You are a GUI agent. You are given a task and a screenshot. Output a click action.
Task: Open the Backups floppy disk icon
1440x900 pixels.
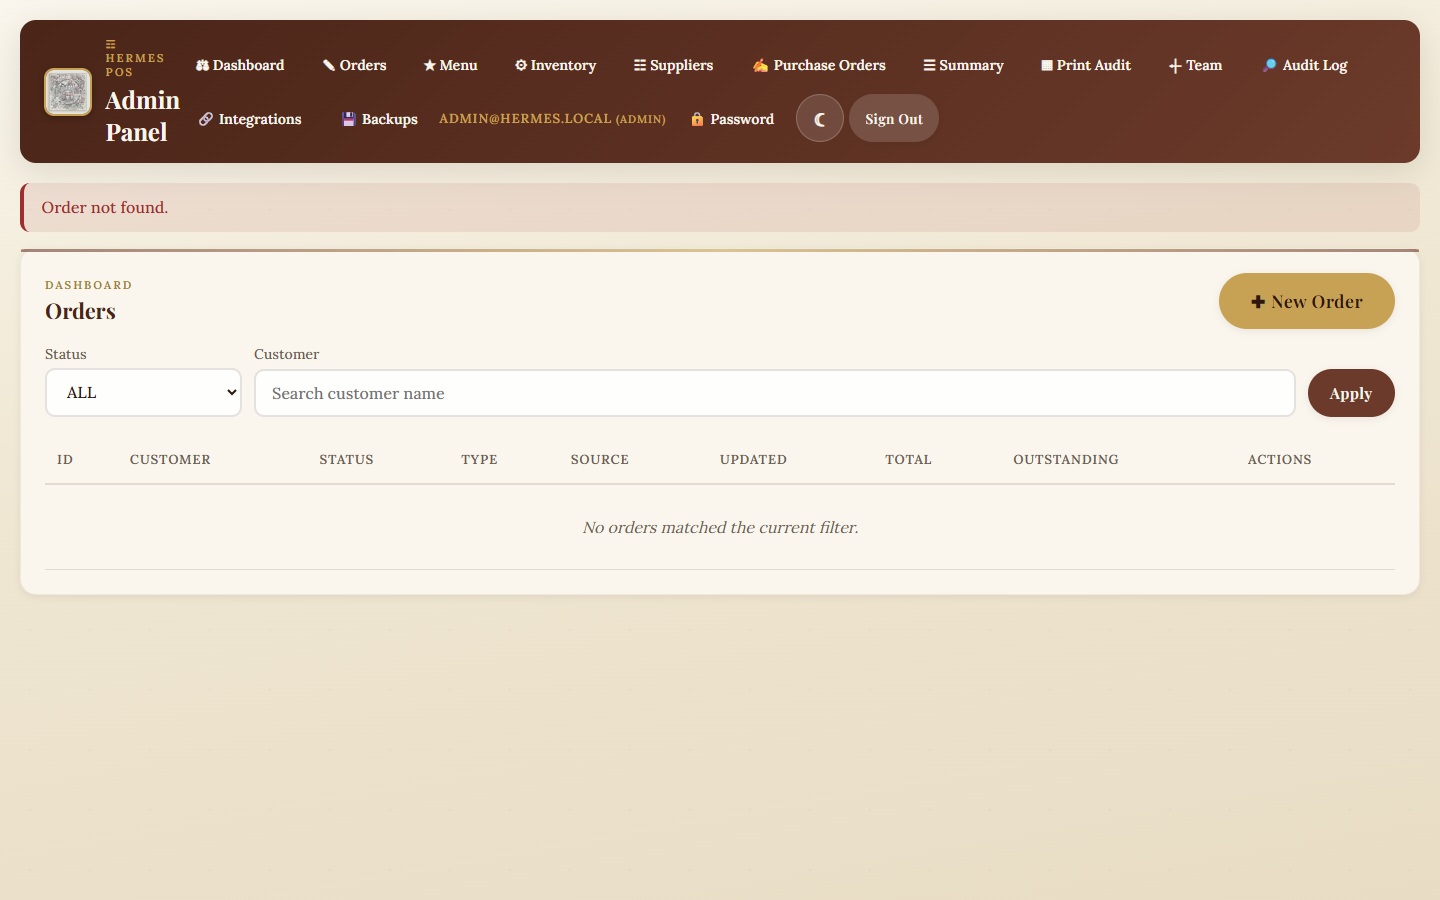click(348, 118)
